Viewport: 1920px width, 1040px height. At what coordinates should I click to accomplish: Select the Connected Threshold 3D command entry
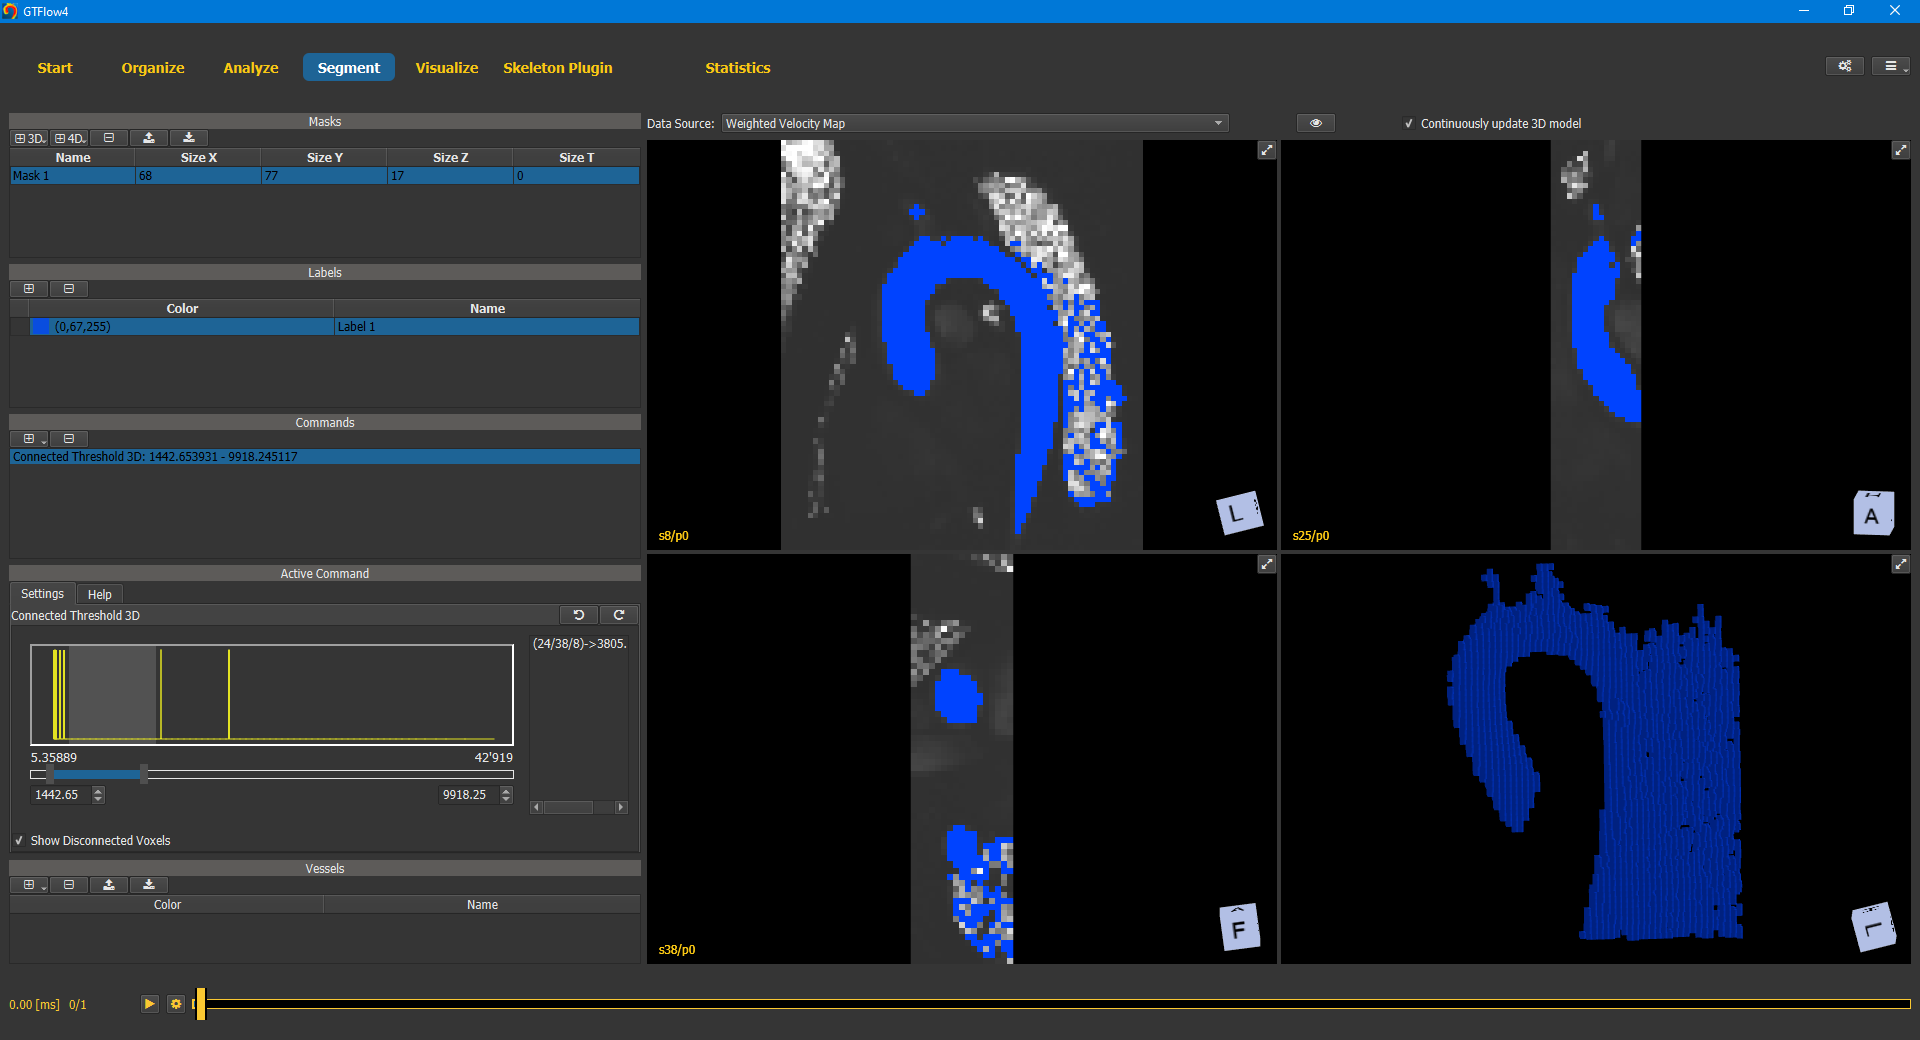click(x=325, y=457)
